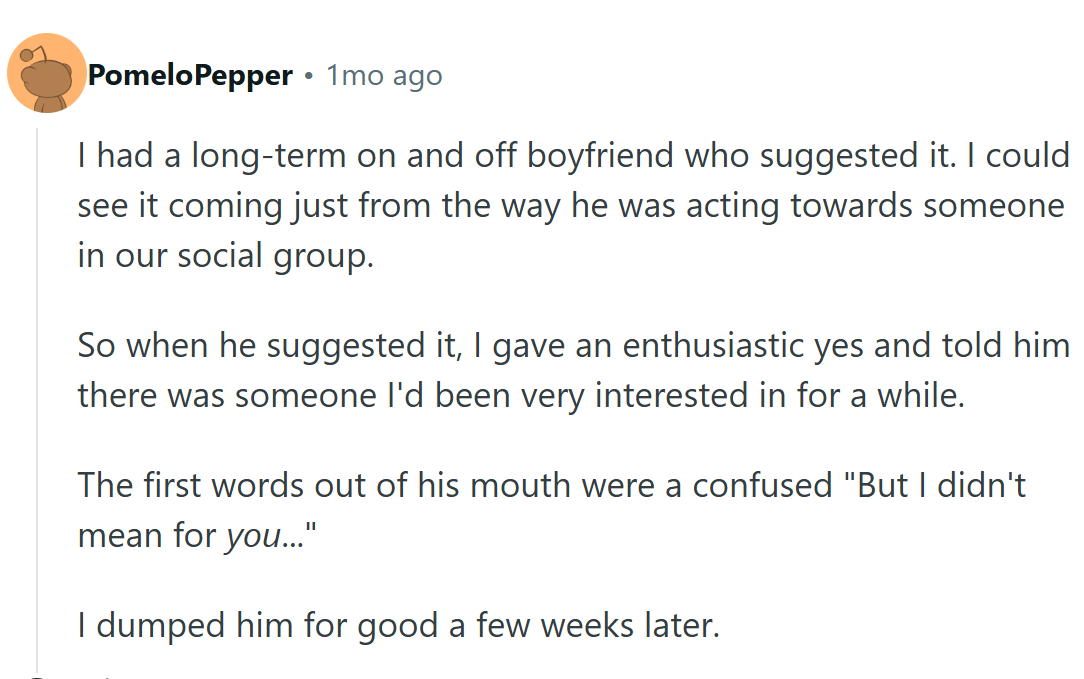Click the paragraph starting "So when he suggested"
Image resolution: width=1084 pixels, height=679 pixels.
(572, 370)
